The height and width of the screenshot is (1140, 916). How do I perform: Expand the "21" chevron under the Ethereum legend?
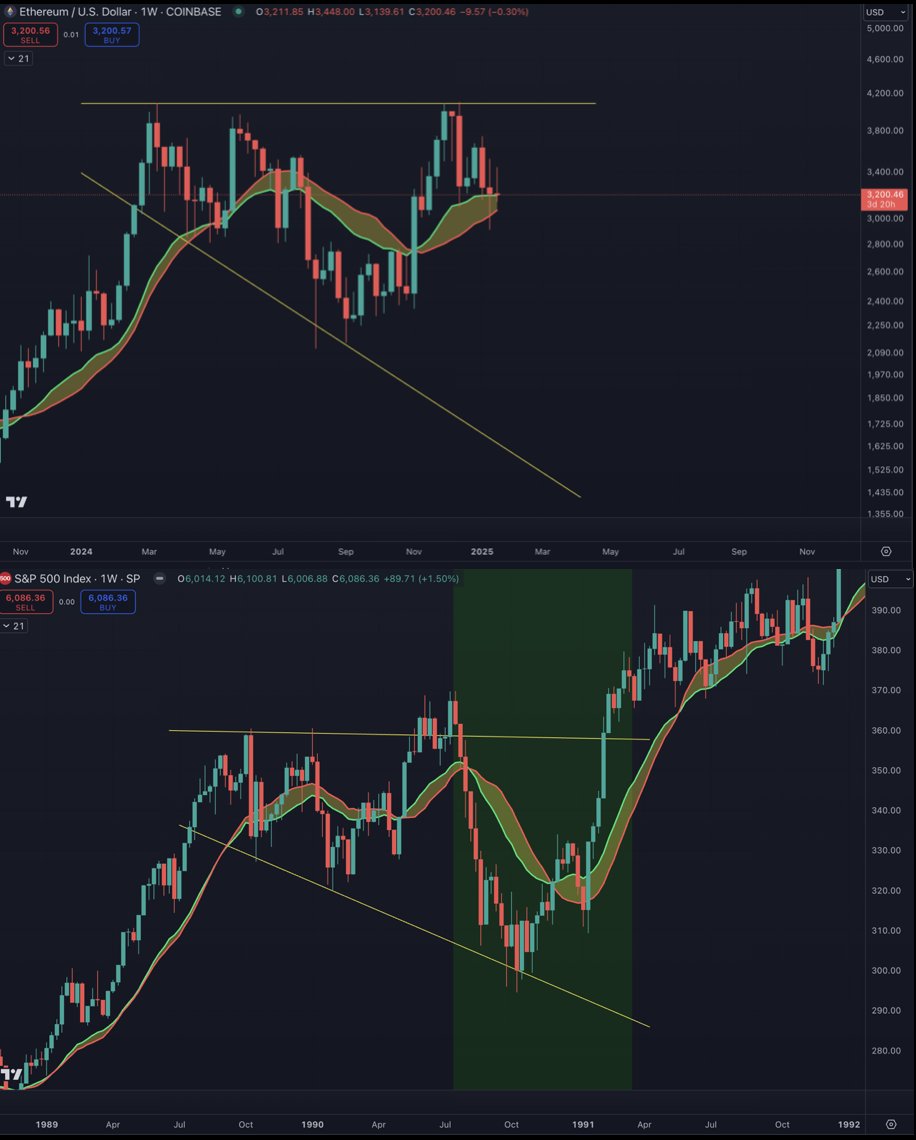[20, 58]
